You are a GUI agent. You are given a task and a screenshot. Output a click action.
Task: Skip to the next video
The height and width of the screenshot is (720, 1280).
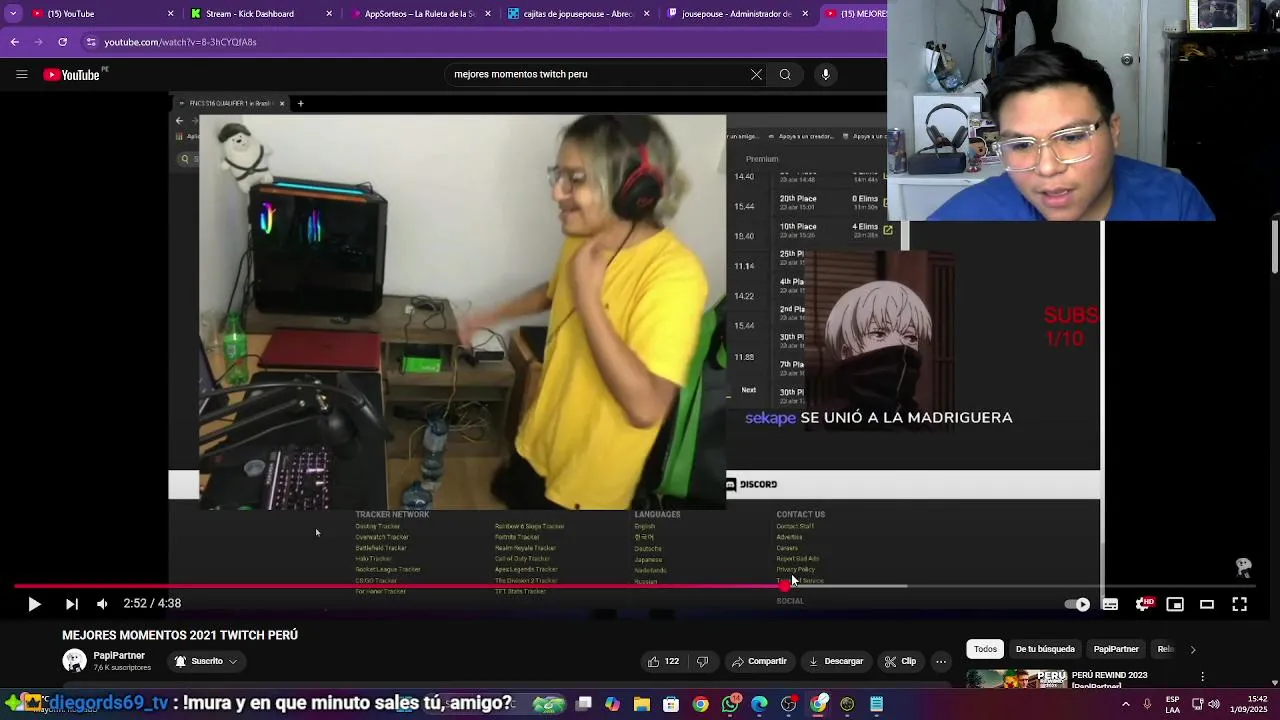pos(71,604)
